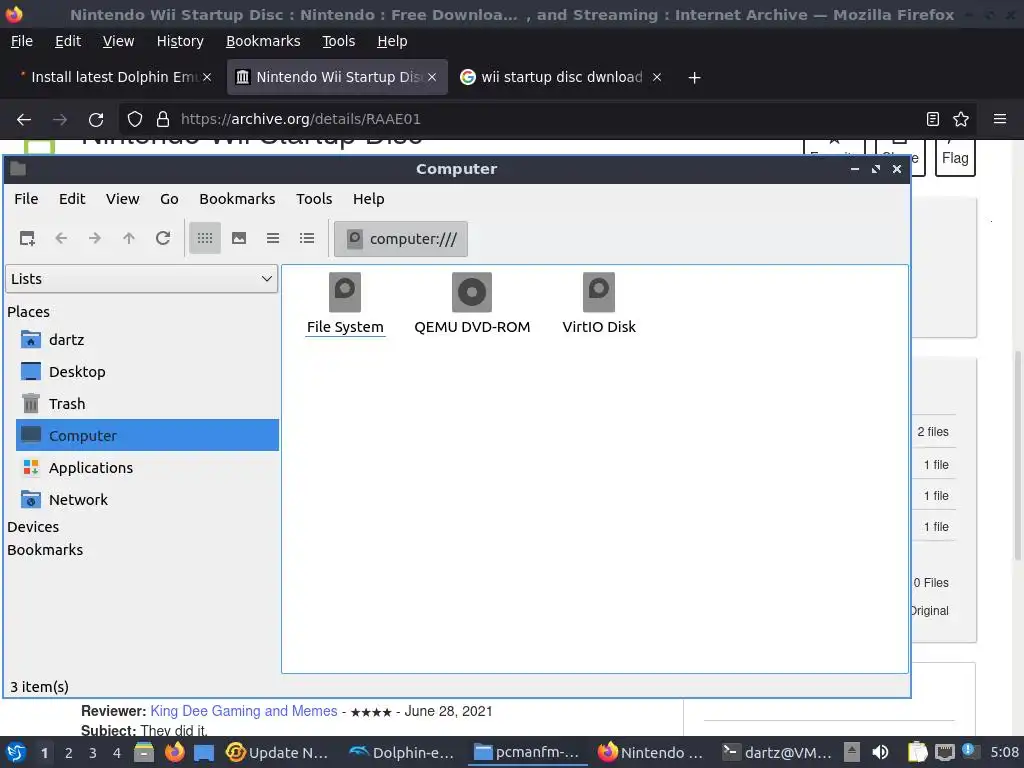The image size is (1024, 768).
Task: Reload the archive.org page
Action: [96, 120]
